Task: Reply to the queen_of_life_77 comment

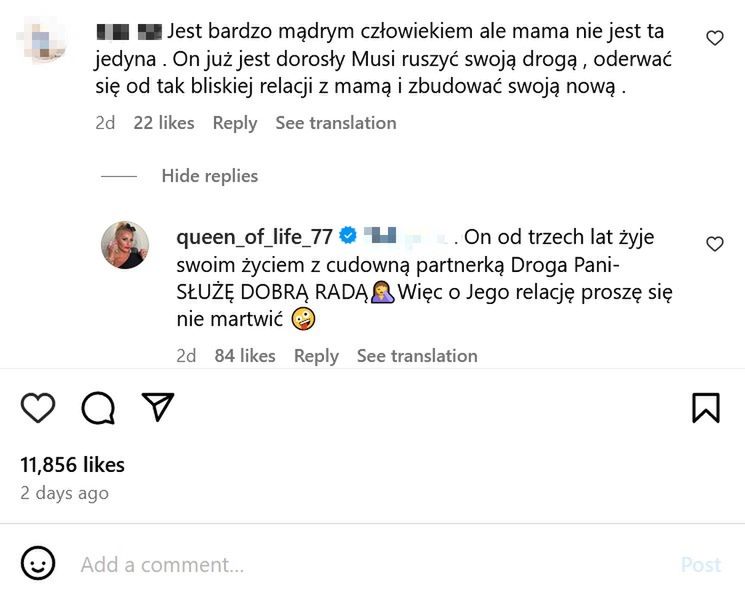Action: 316,356
